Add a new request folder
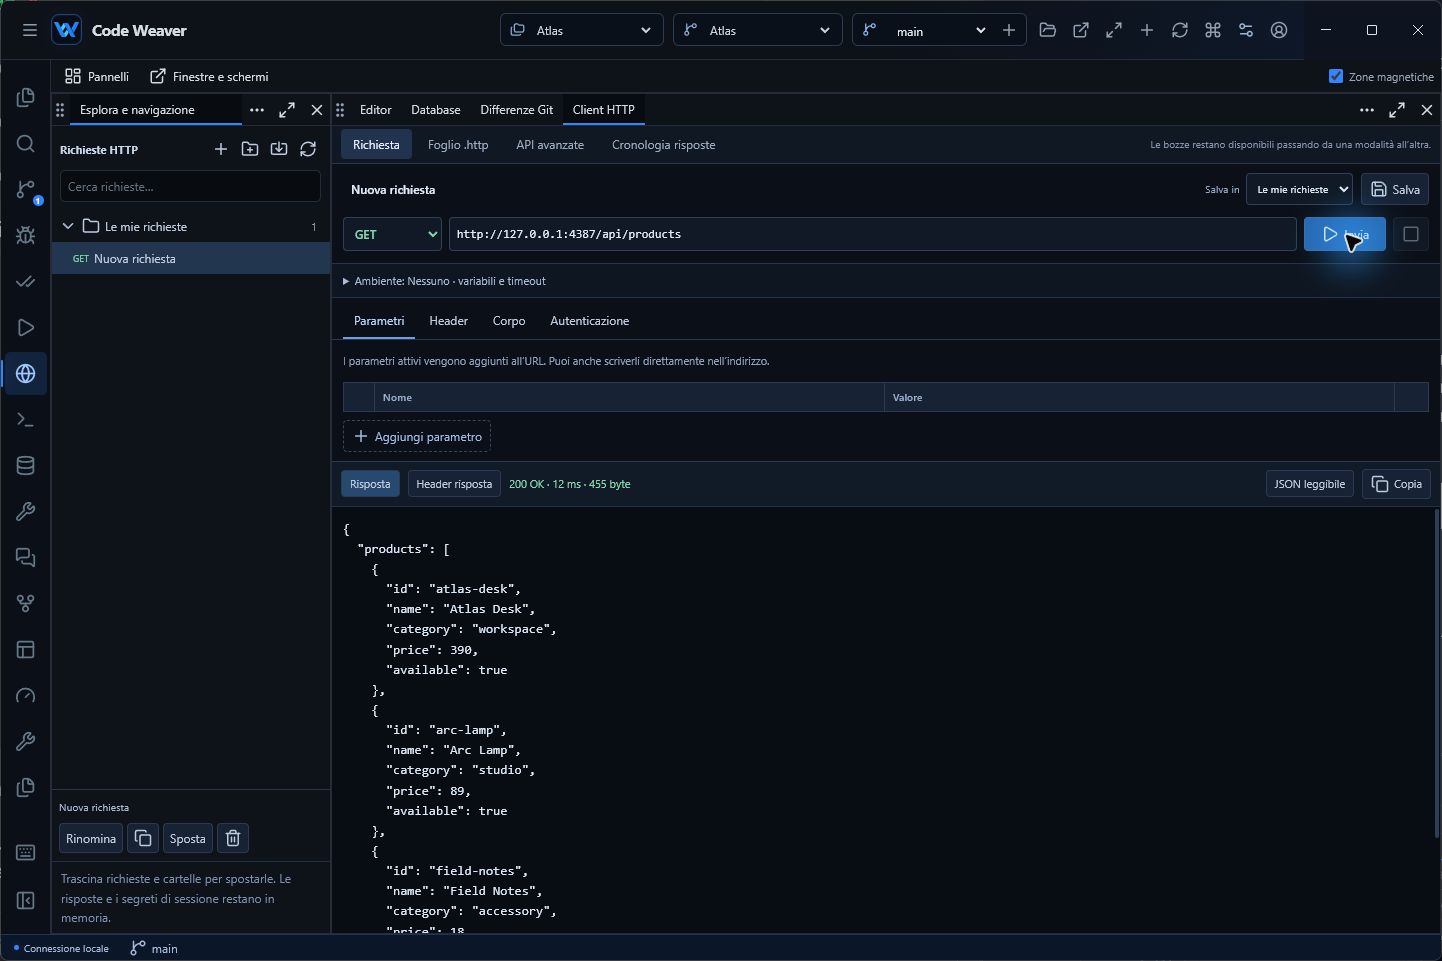Screen dimensions: 1442x961 tap(250, 149)
